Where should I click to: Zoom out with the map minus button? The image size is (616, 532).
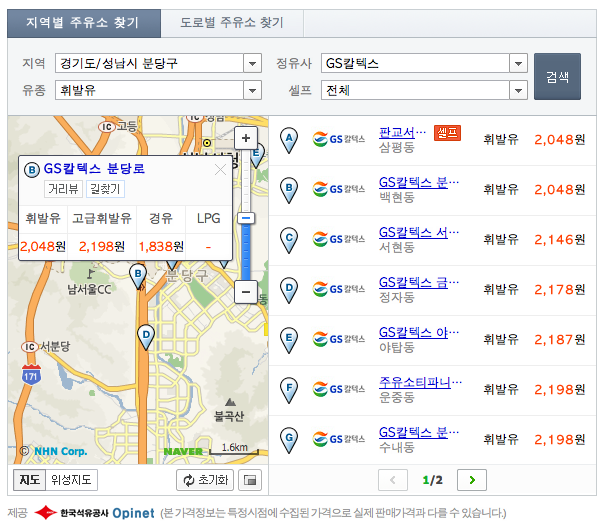tap(246, 292)
